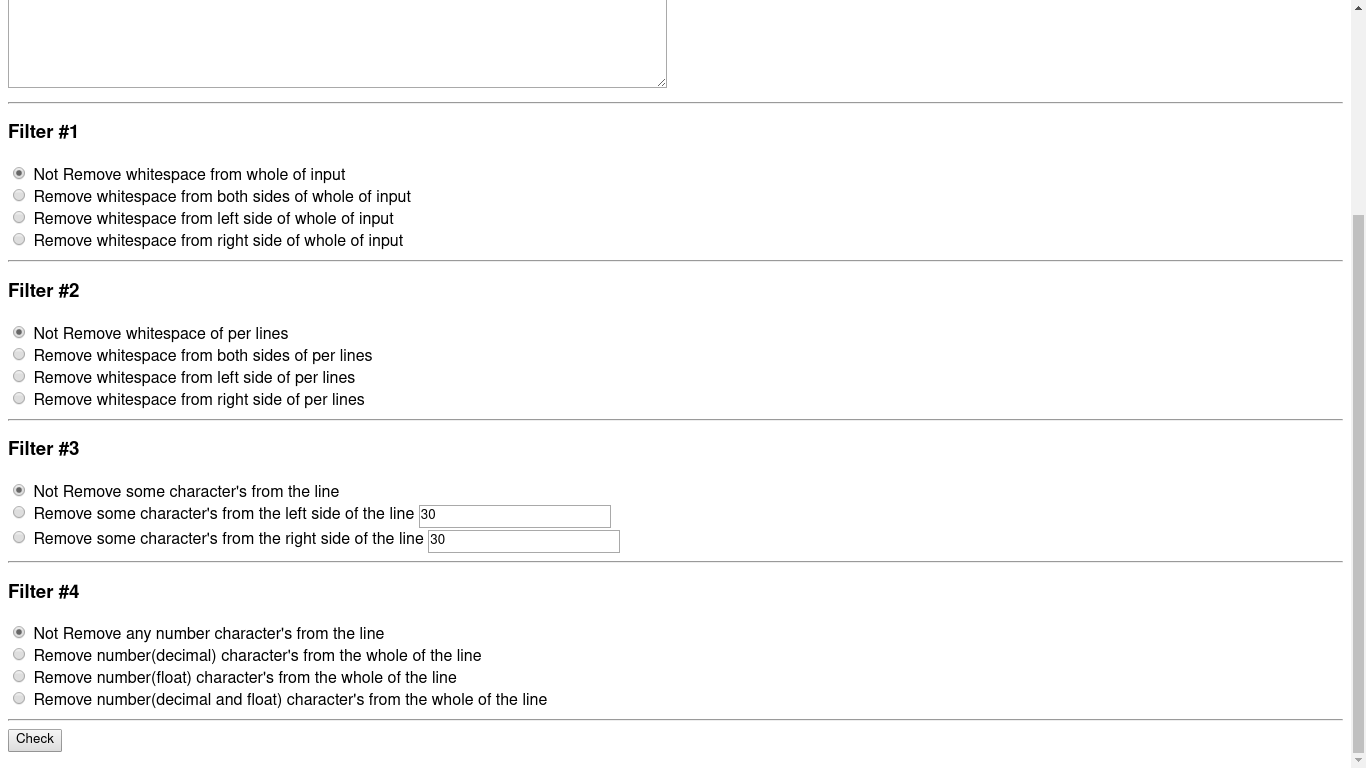Select "Not Remove any number character's from the line"
Image resolution: width=1366 pixels, height=768 pixels.
click(19, 632)
